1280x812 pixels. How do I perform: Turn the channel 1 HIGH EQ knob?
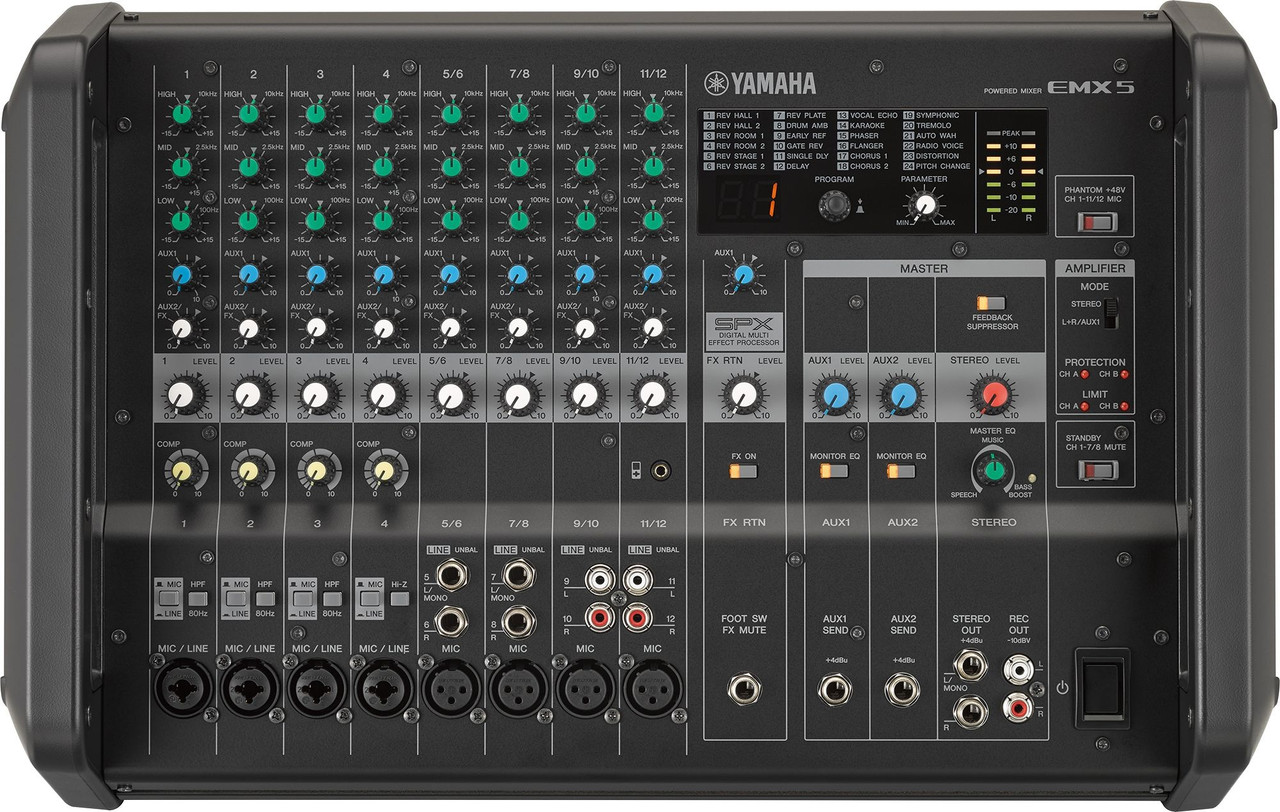pyautogui.click(x=183, y=116)
